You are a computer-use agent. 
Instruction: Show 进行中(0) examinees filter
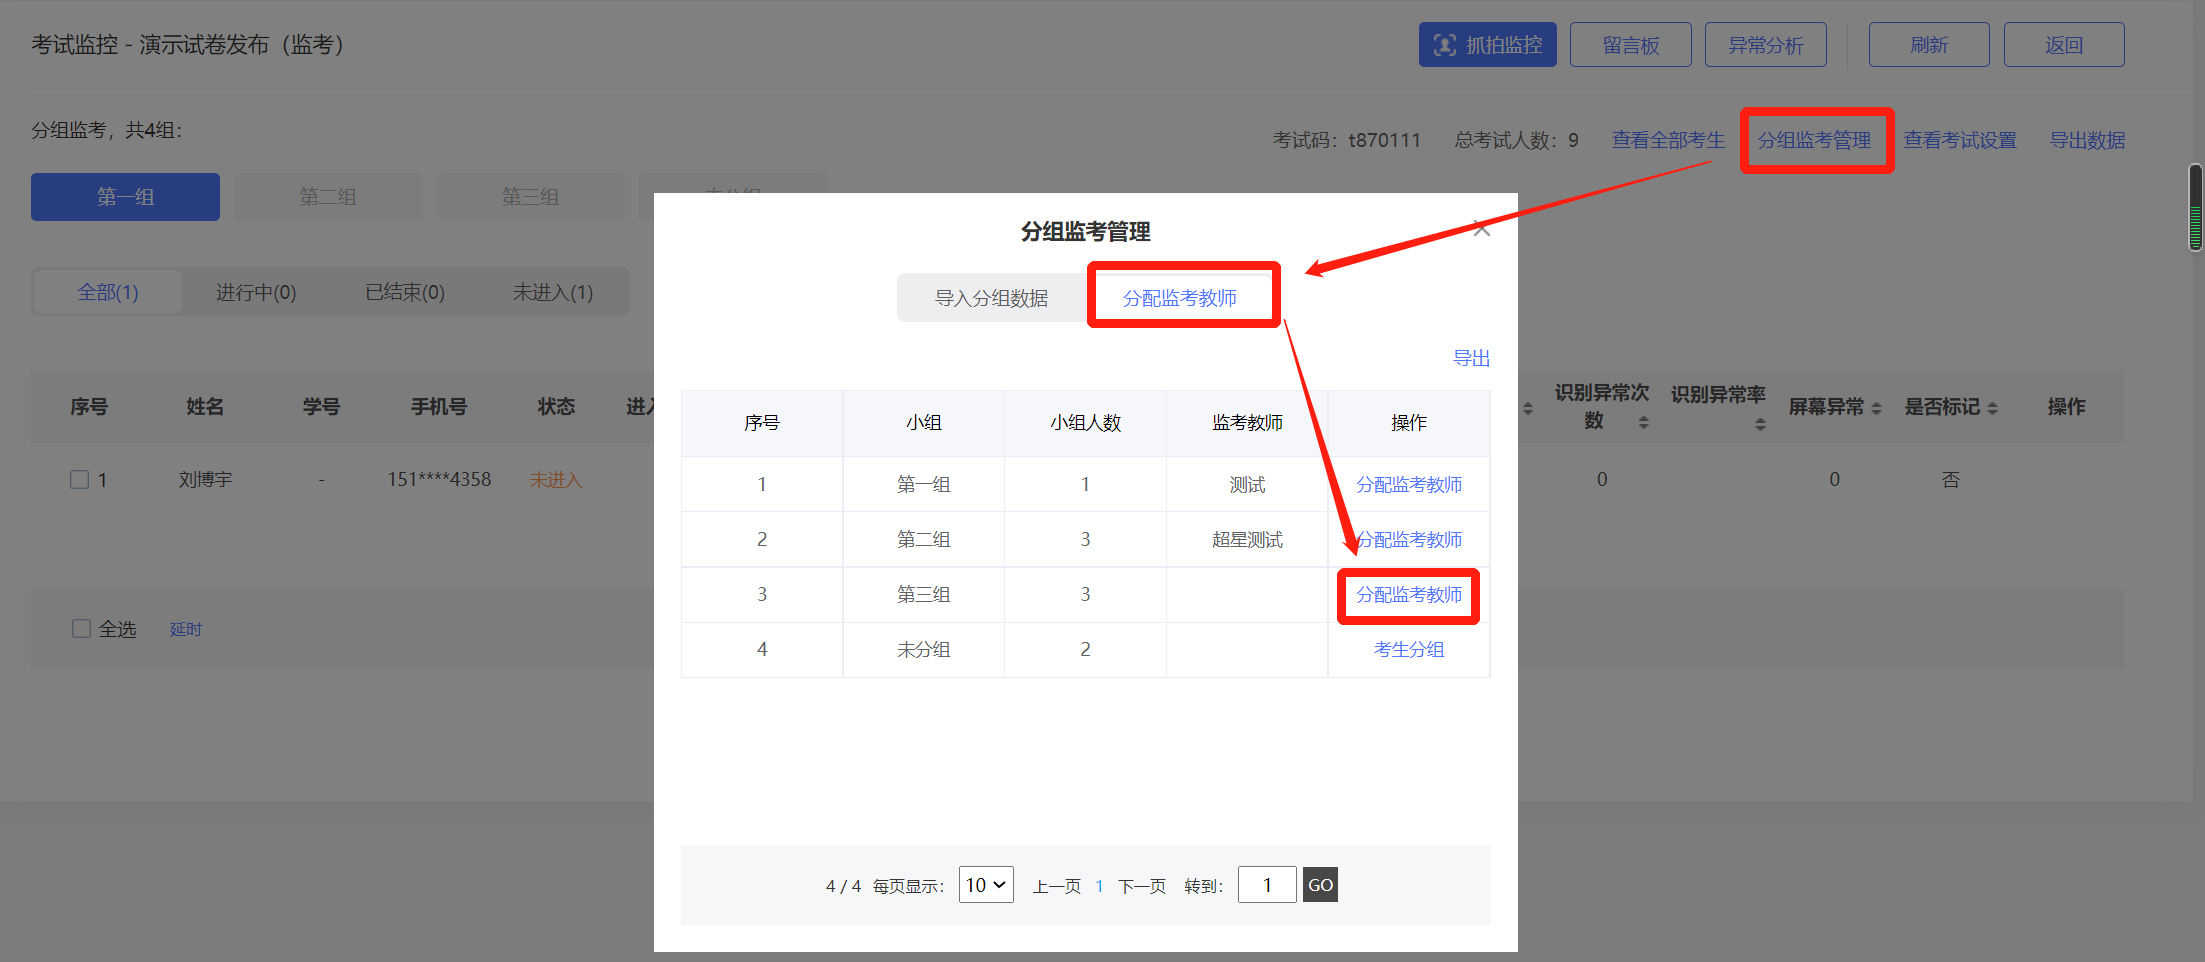tap(256, 292)
